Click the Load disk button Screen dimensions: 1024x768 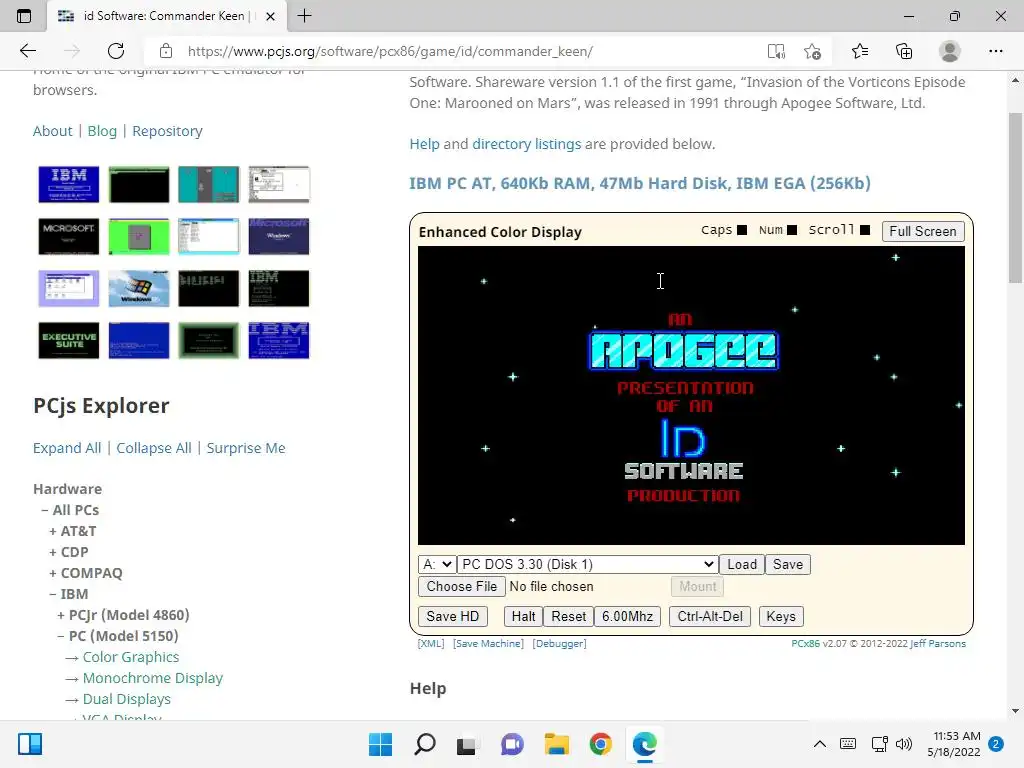(x=742, y=564)
